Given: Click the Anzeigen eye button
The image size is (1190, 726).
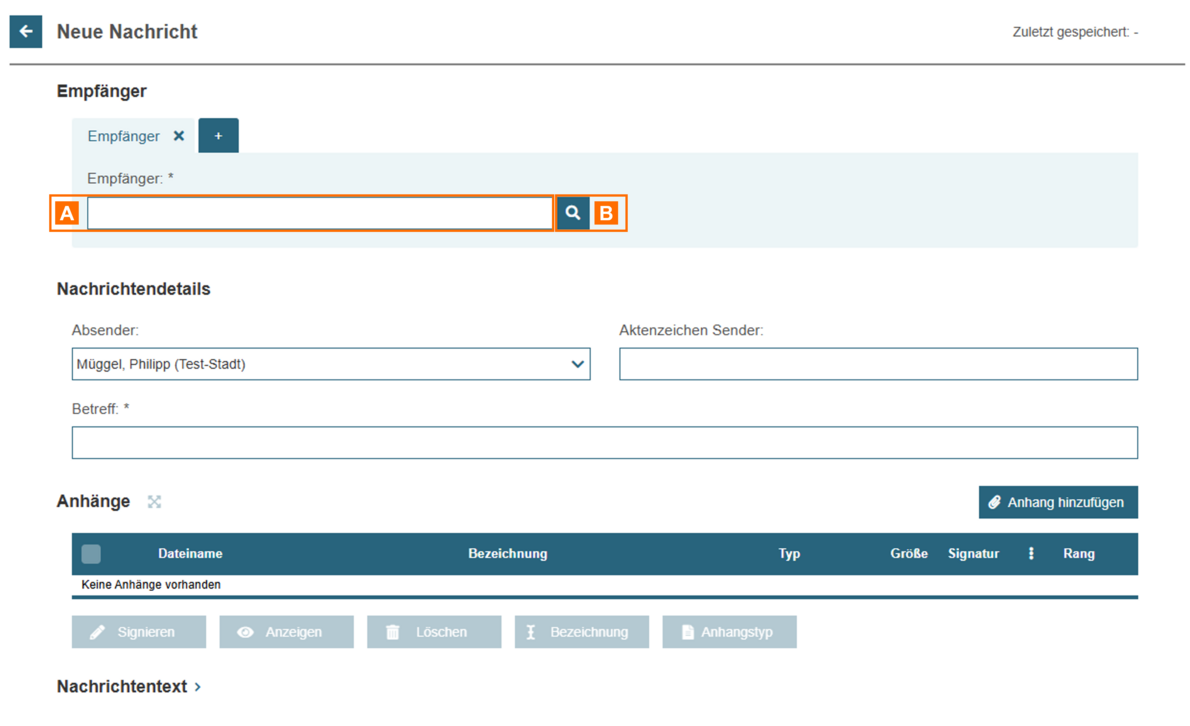Looking at the screenshot, I should click(286, 632).
